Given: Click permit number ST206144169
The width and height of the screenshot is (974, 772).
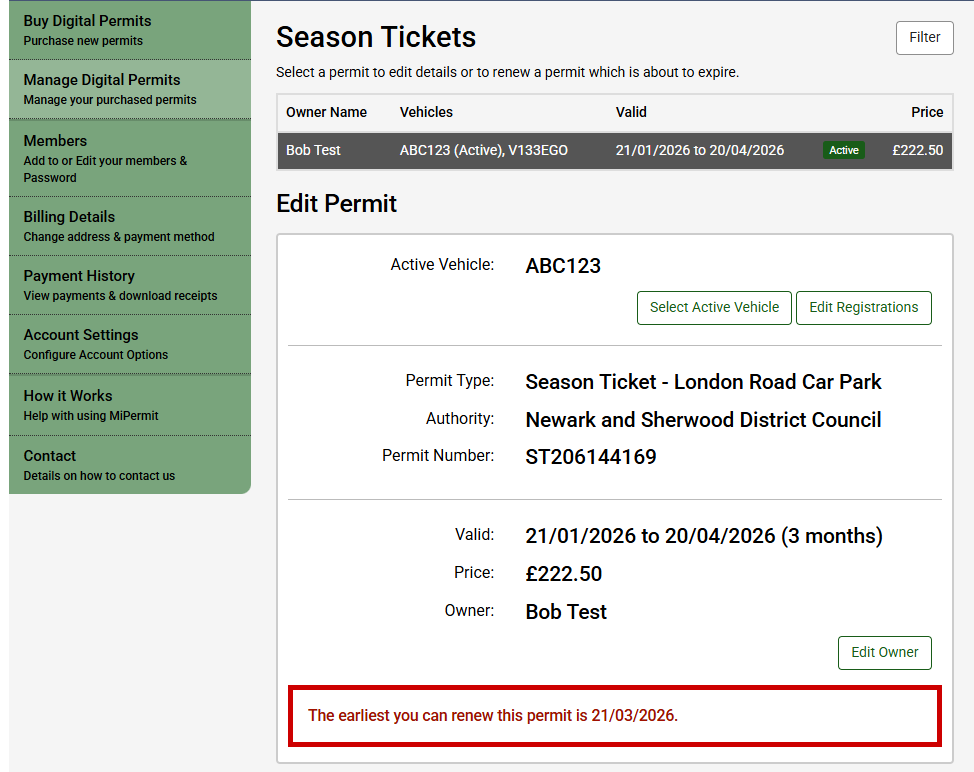Looking at the screenshot, I should (x=590, y=458).
